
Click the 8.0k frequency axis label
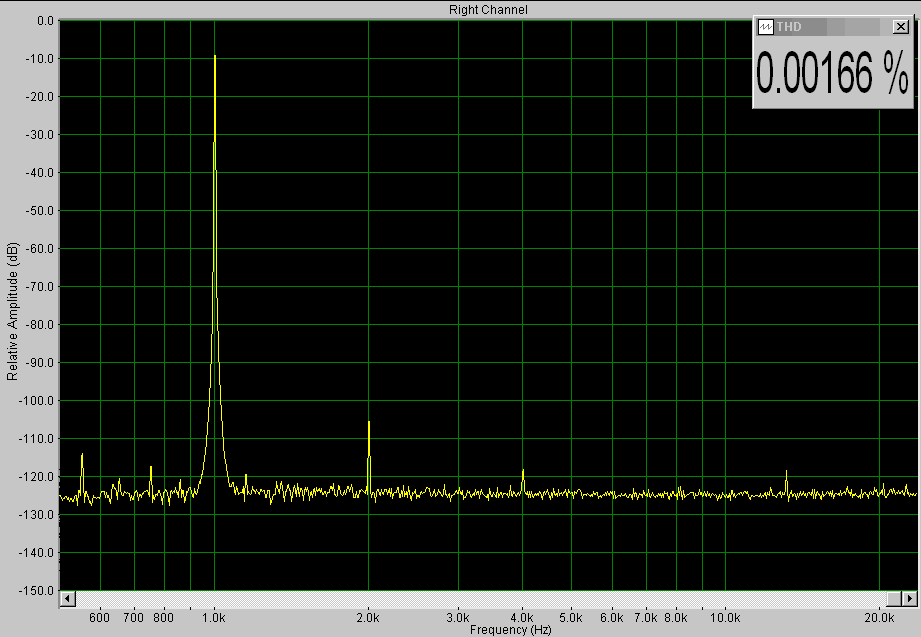coord(676,618)
